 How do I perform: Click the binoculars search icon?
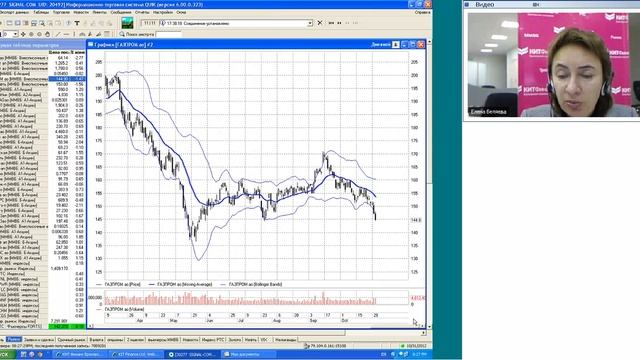tap(122, 34)
